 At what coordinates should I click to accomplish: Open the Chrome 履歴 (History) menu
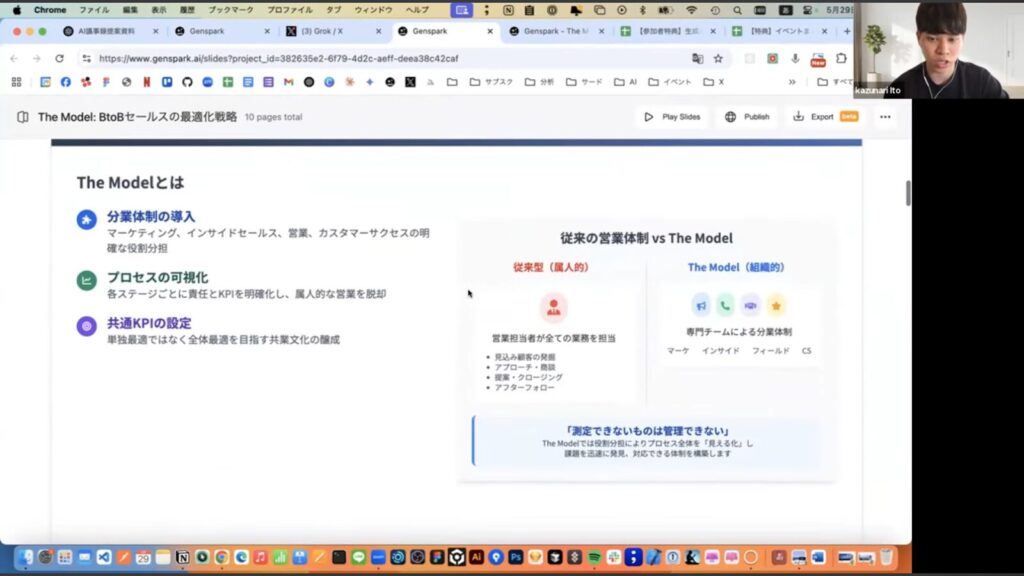tap(188, 9)
